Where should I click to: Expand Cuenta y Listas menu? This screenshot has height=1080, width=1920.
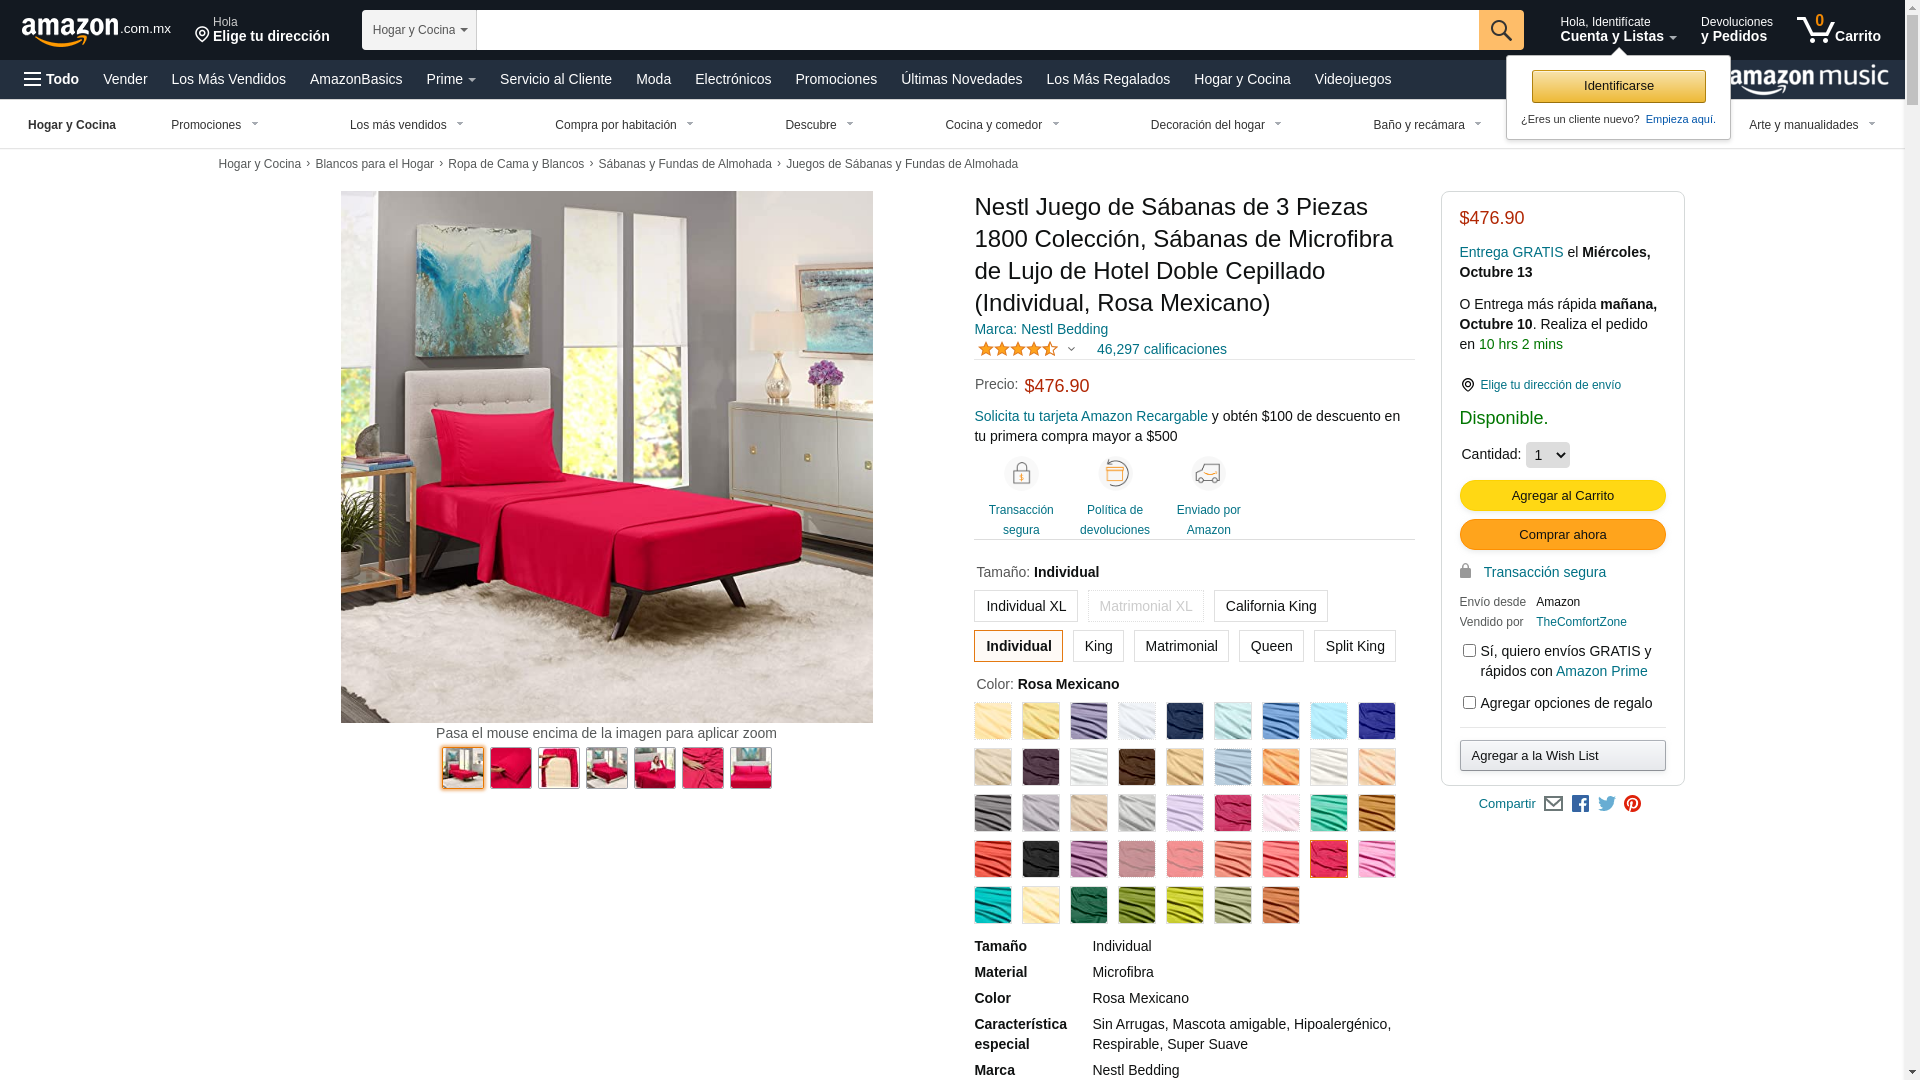tap(1618, 30)
